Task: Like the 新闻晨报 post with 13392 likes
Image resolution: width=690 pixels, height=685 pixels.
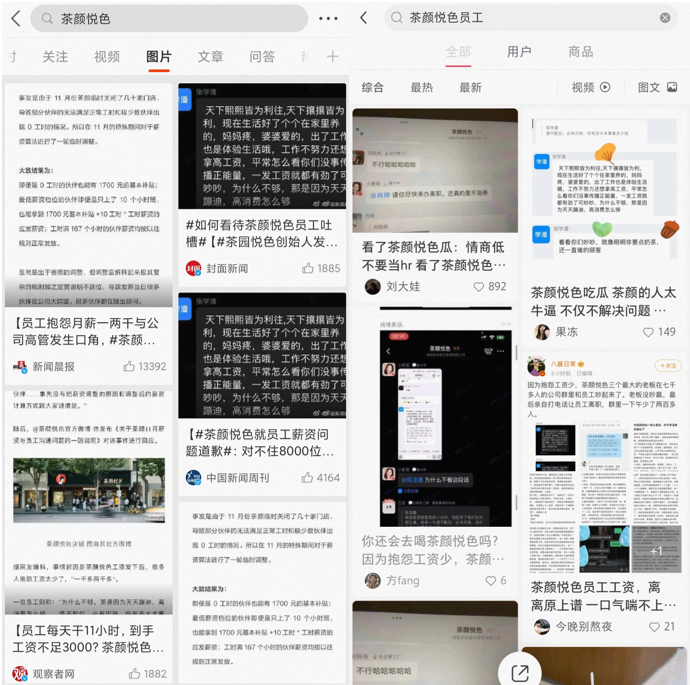Action: click(x=128, y=366)
